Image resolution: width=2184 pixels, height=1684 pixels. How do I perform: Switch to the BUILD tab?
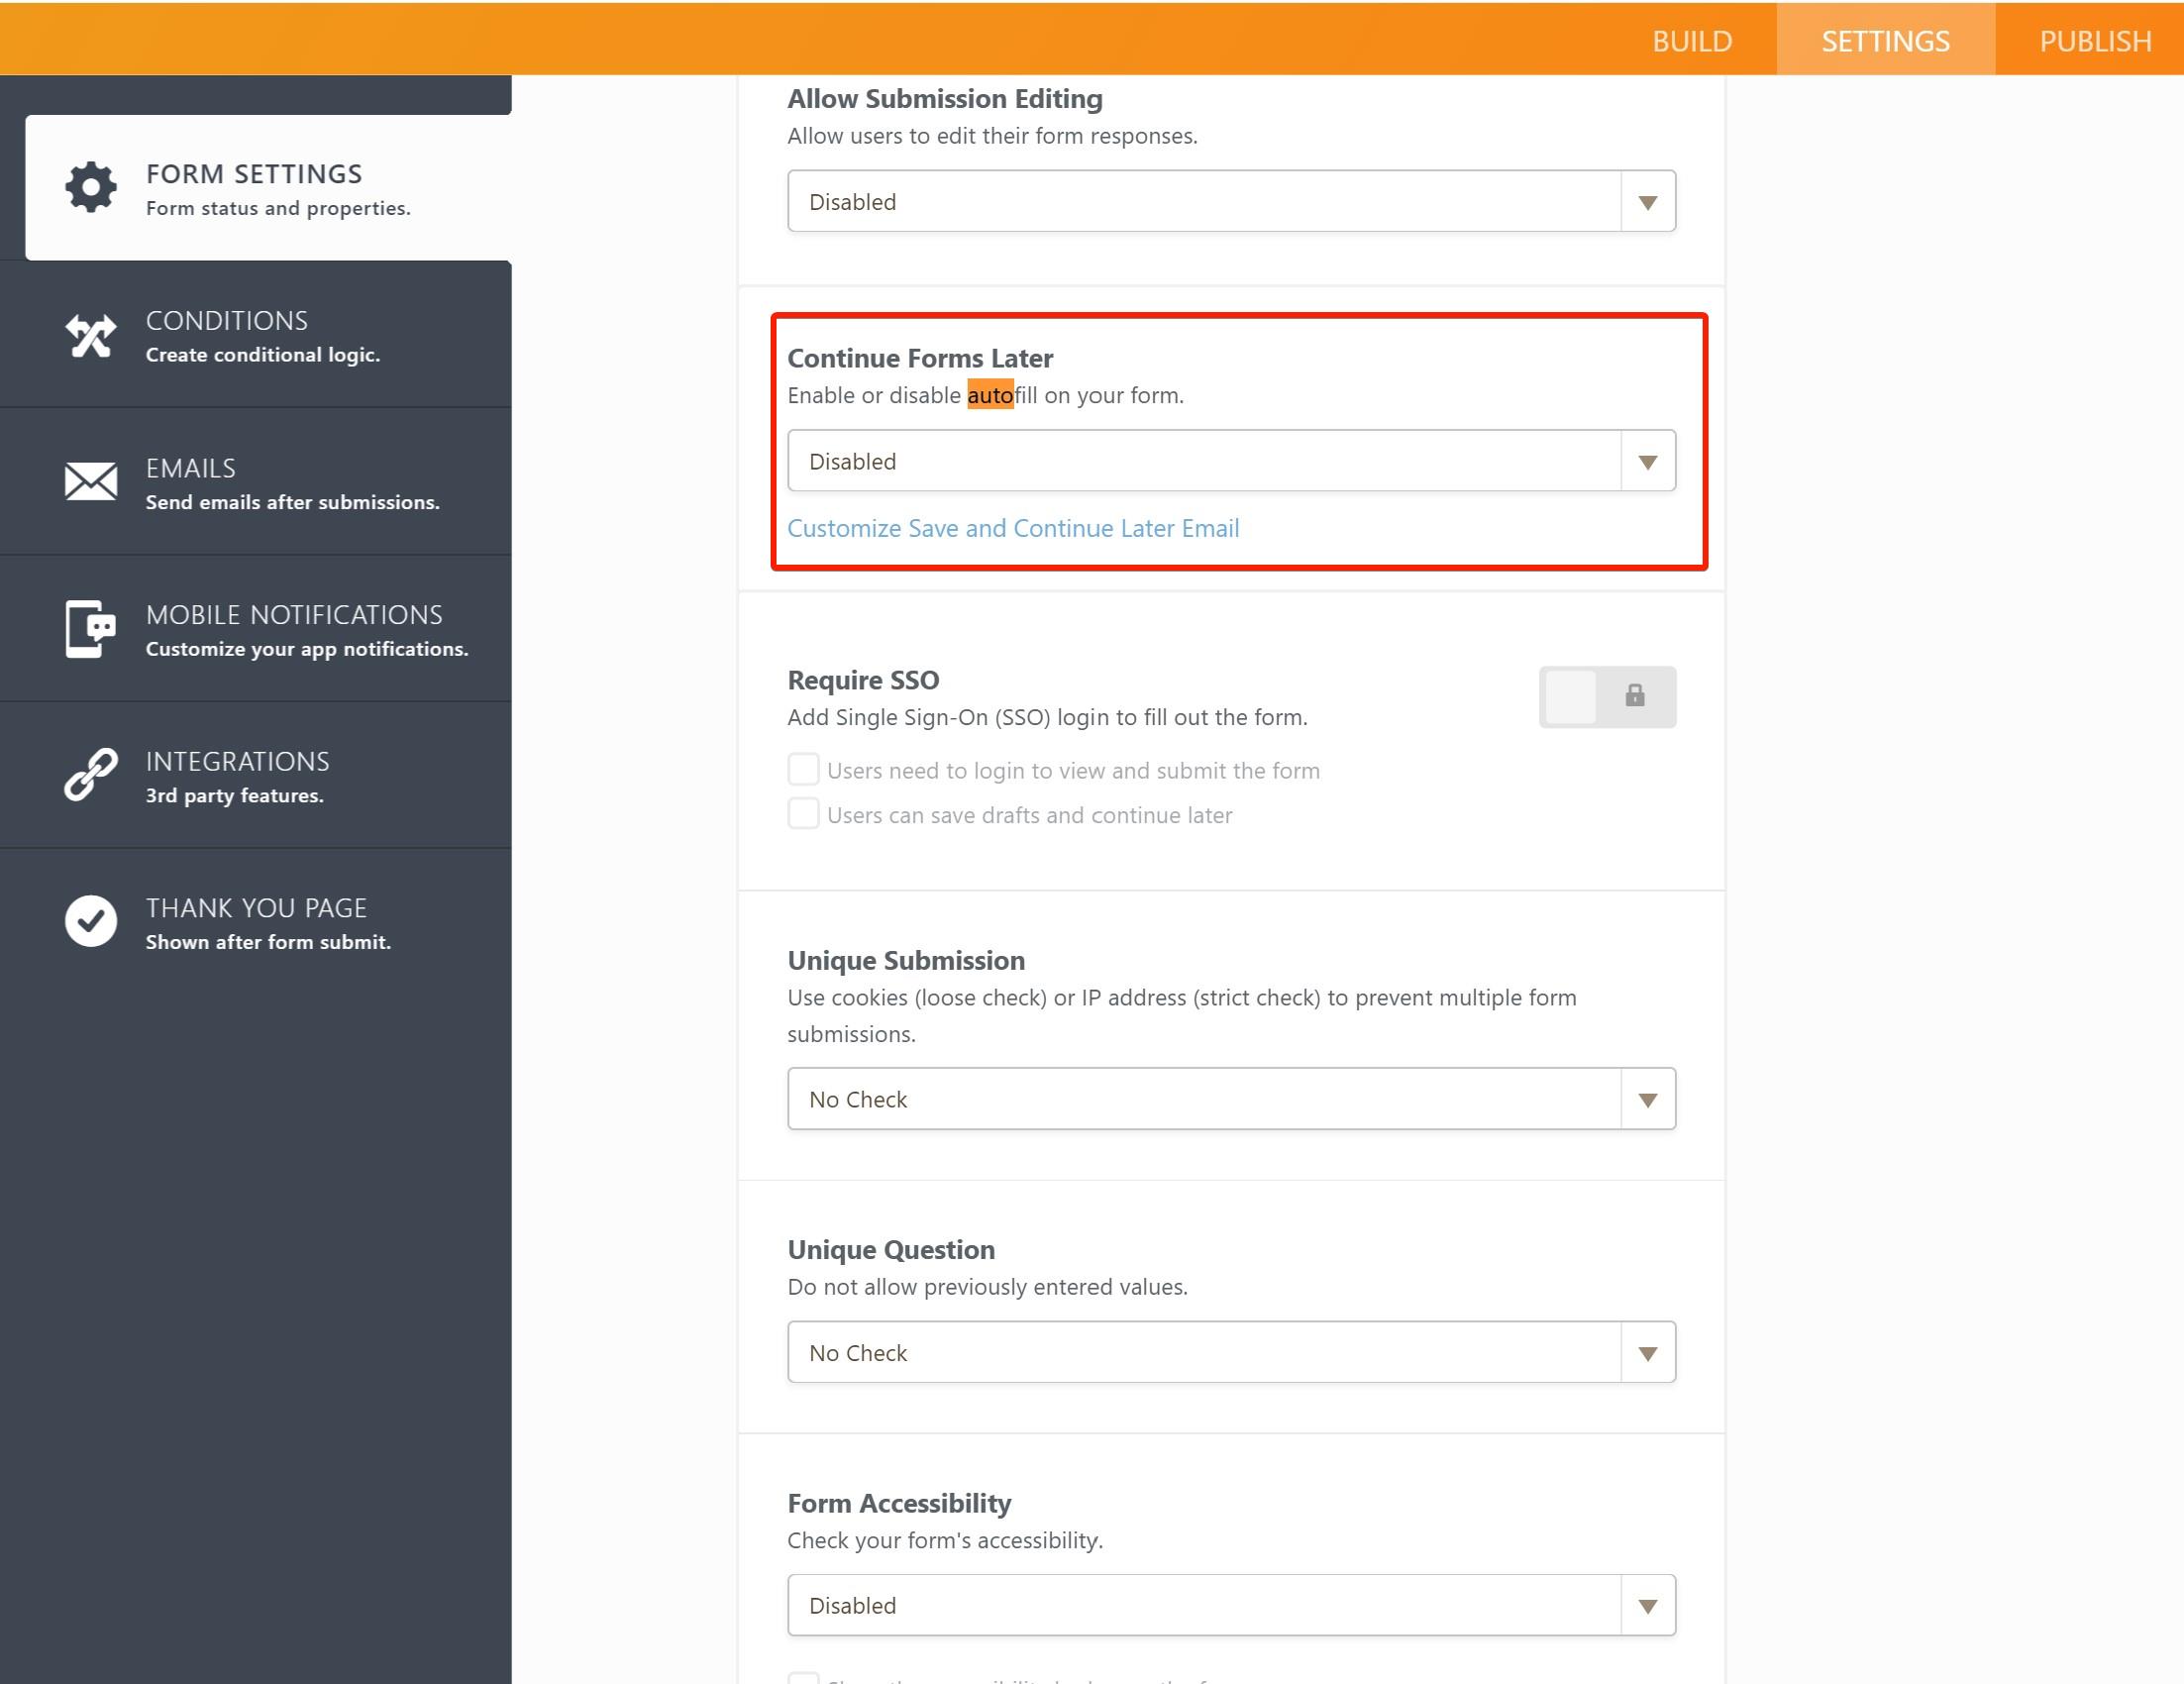point(1692,40)
